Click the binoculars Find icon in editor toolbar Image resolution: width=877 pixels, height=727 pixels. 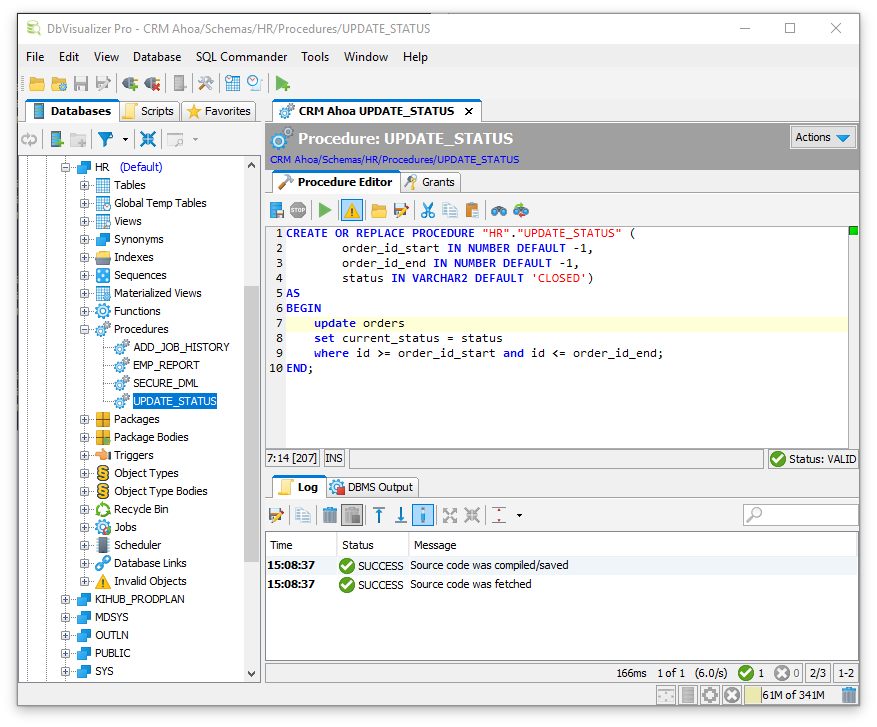point(499,210)
